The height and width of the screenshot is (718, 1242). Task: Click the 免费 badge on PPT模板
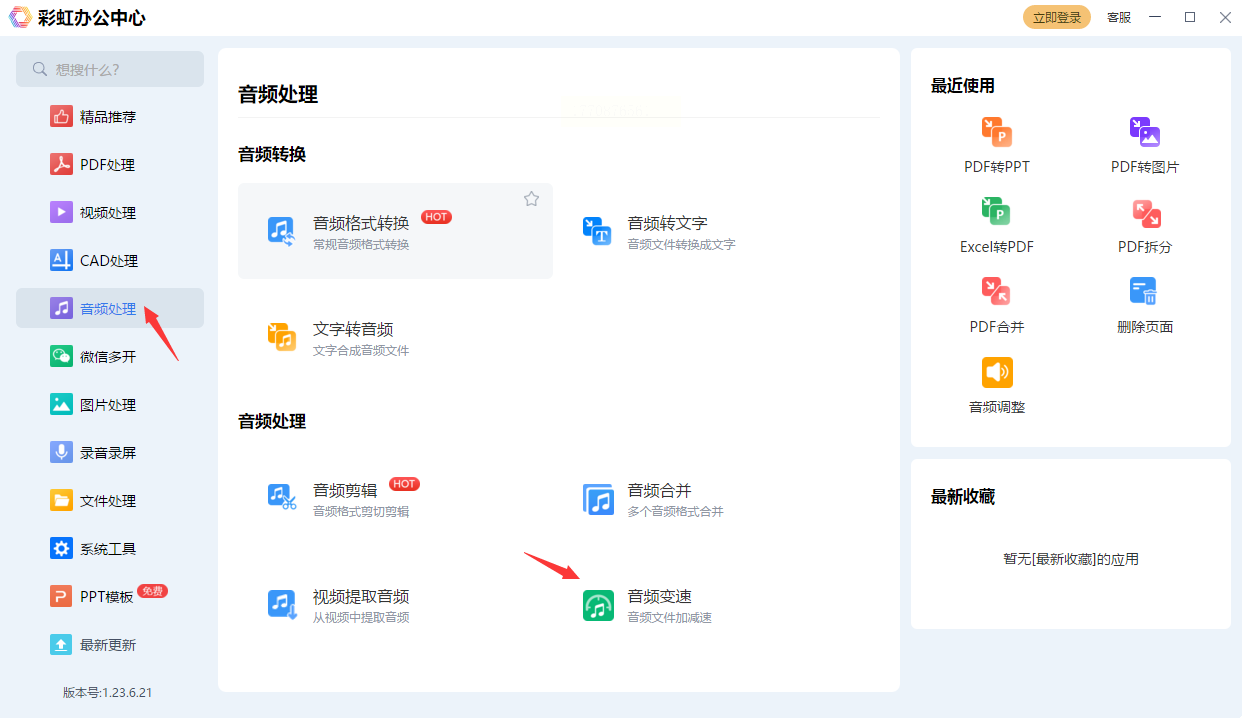pos(152,591)
